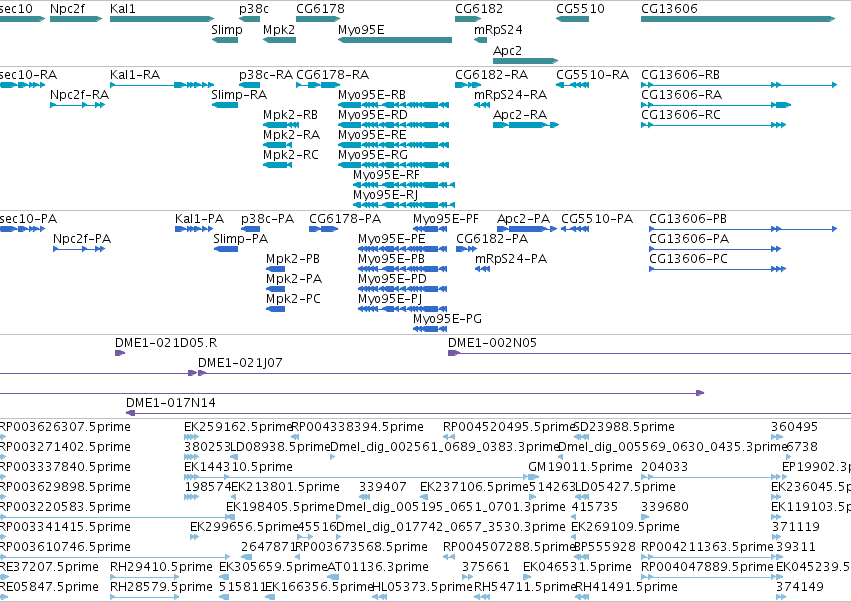Click the Kal1-RA transcript label
851x602 pixels.
(x=135, y=75)
